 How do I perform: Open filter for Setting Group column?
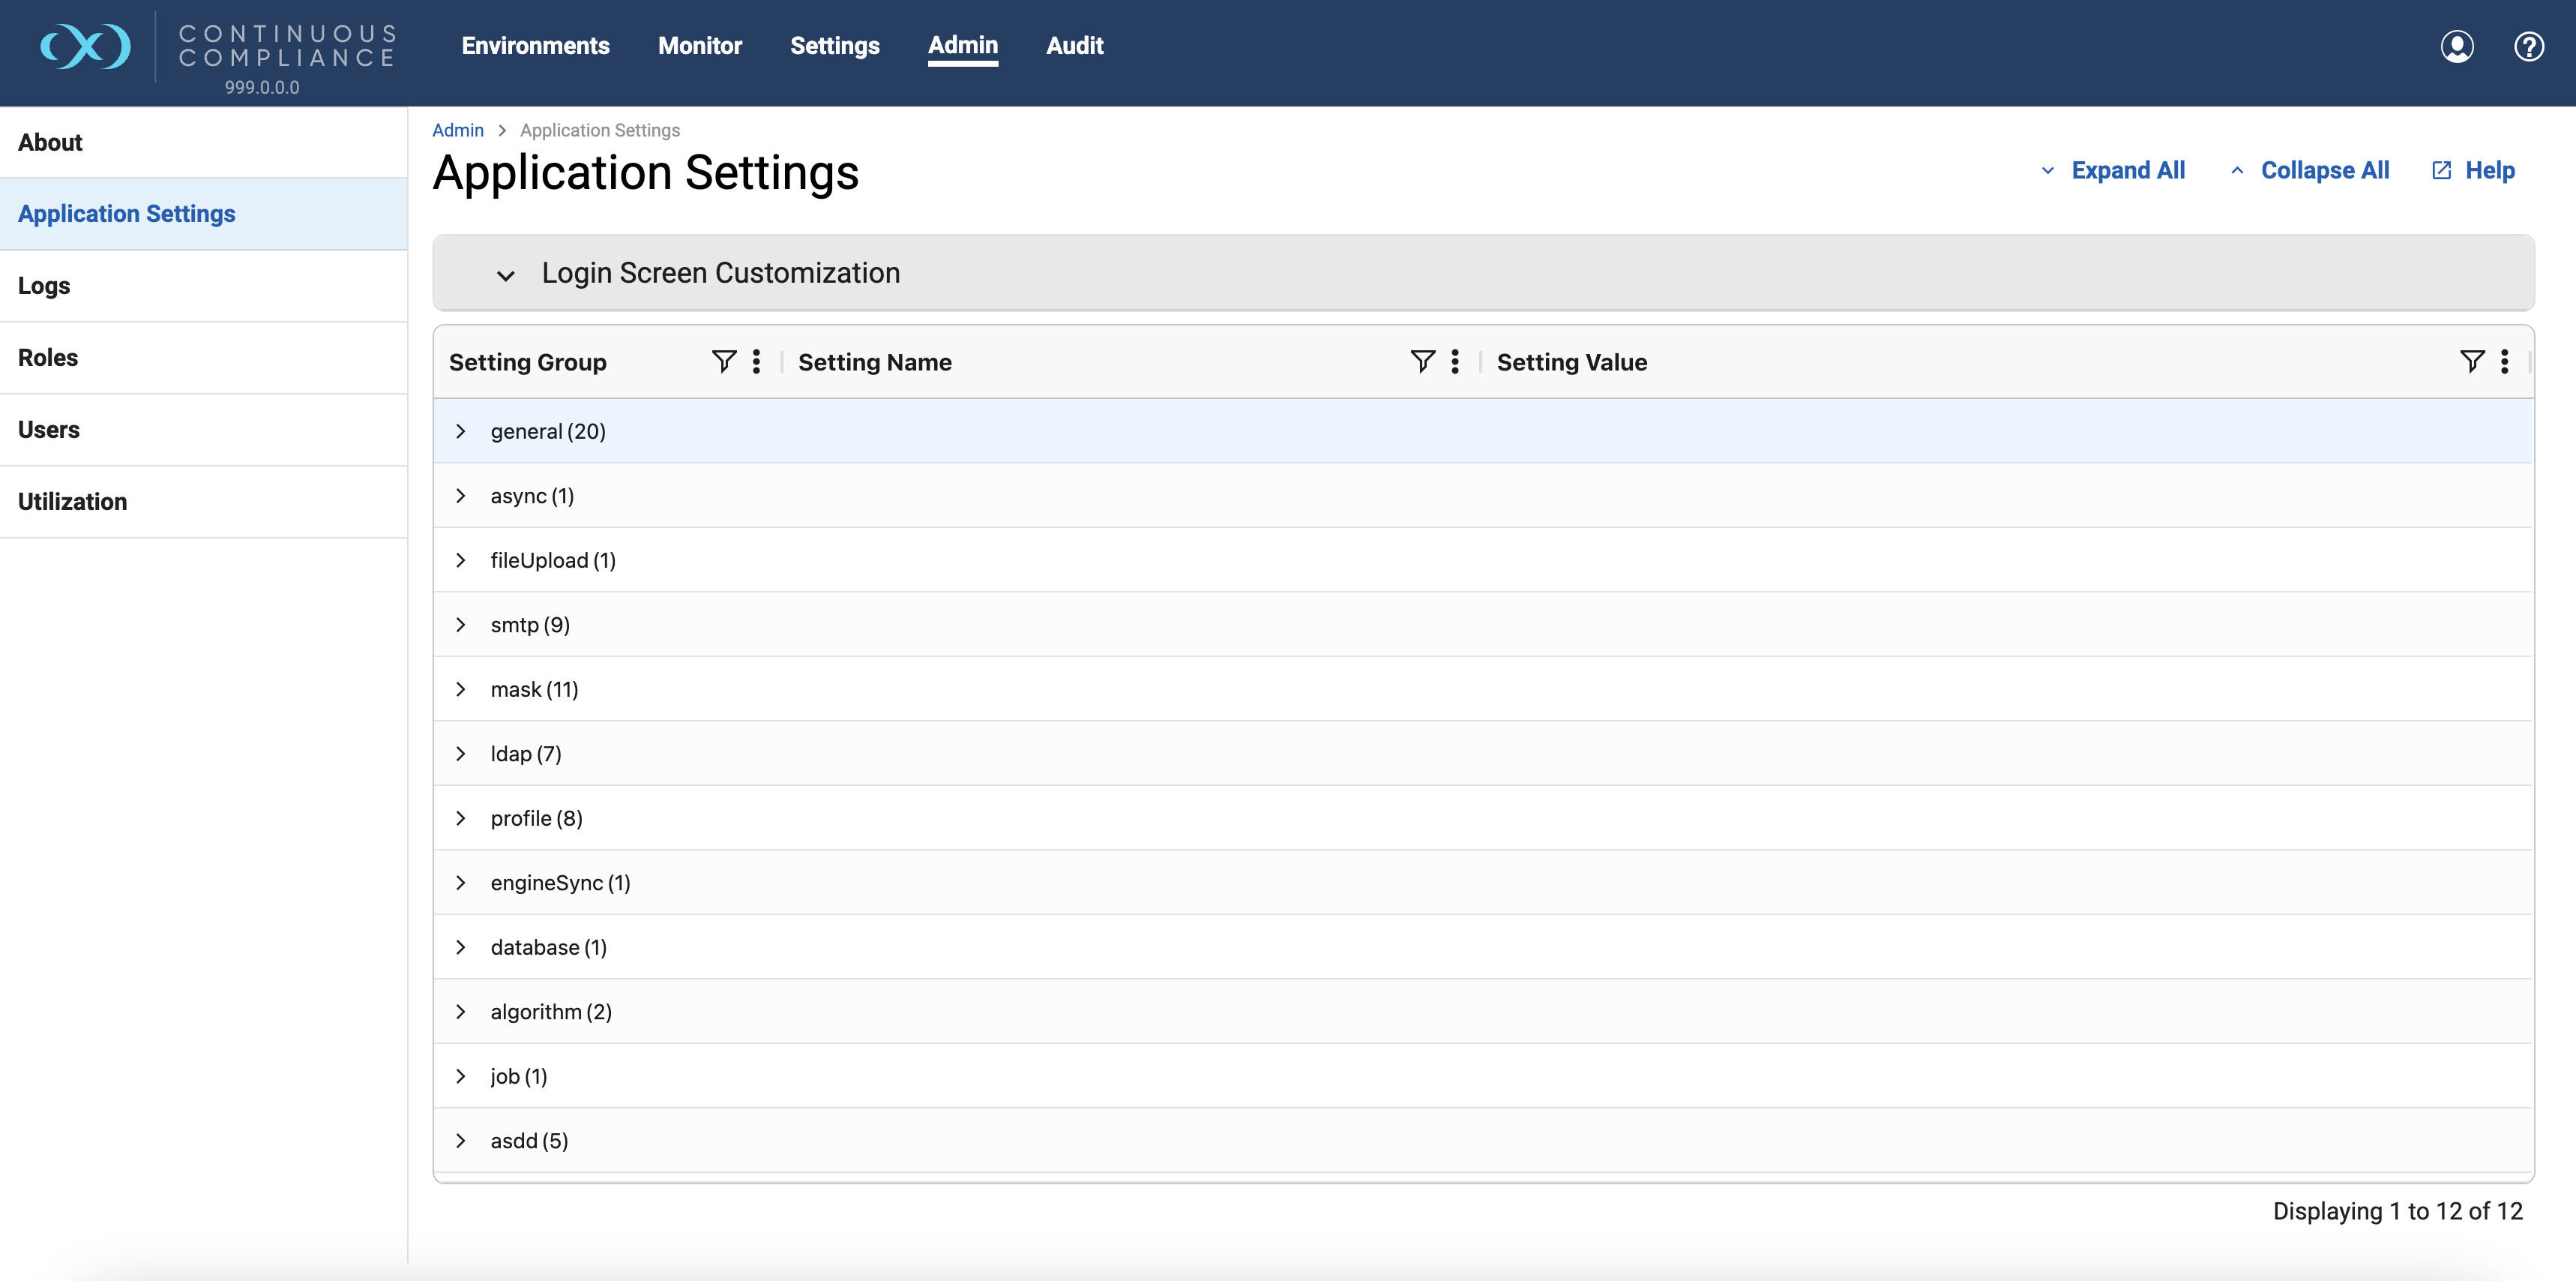click(x=723, y=361)
